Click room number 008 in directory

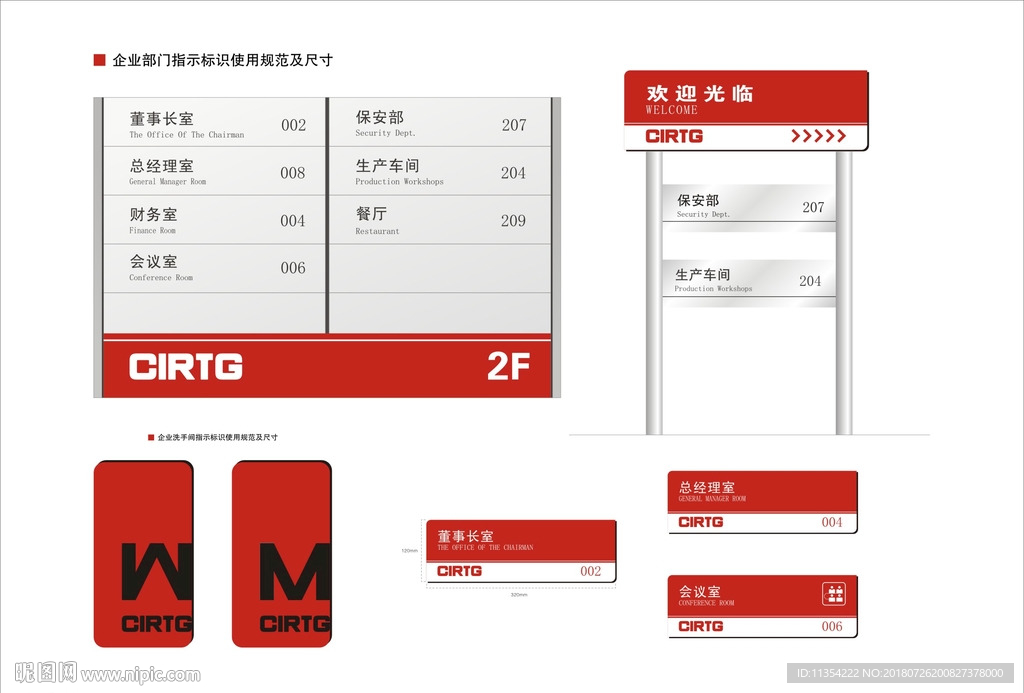293,172
